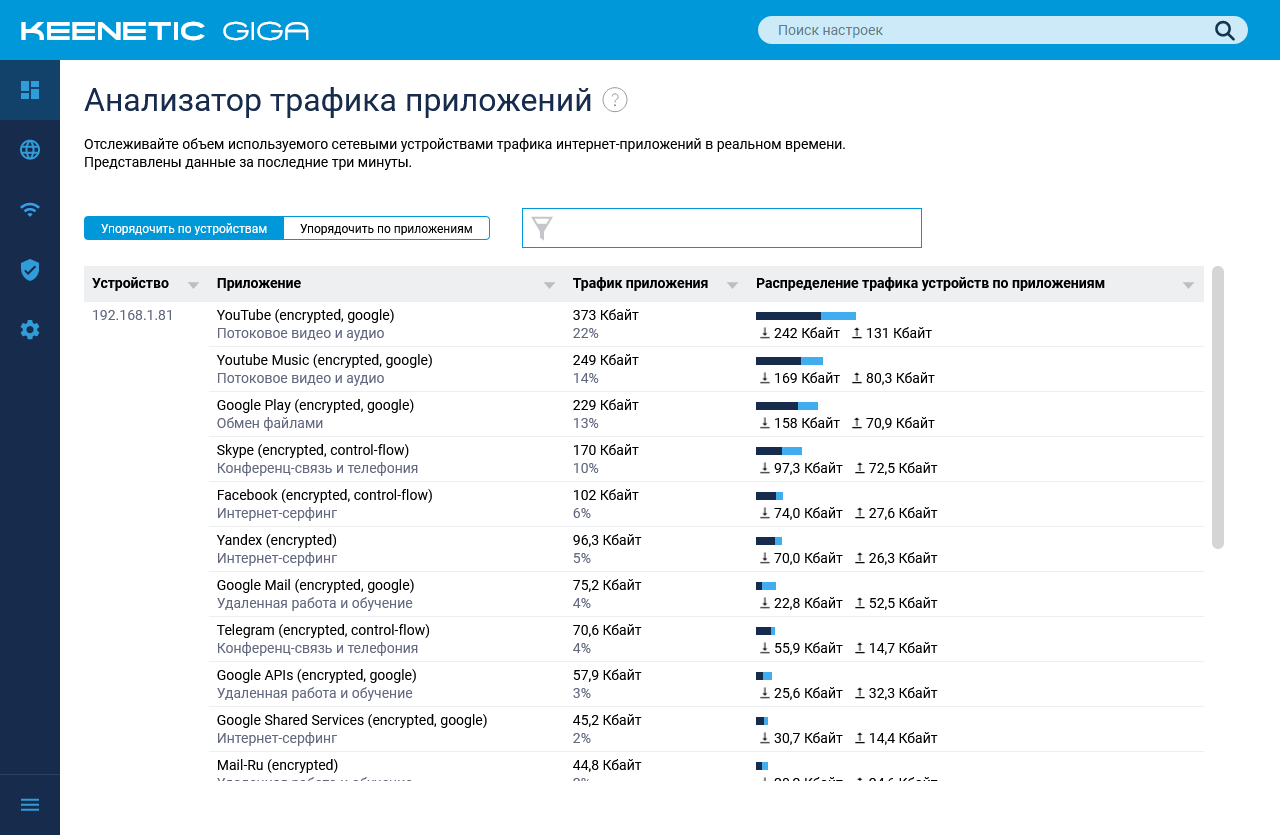
Task: Select the 'Skype (encrypted, control-flow)' row
Action: 706,459
